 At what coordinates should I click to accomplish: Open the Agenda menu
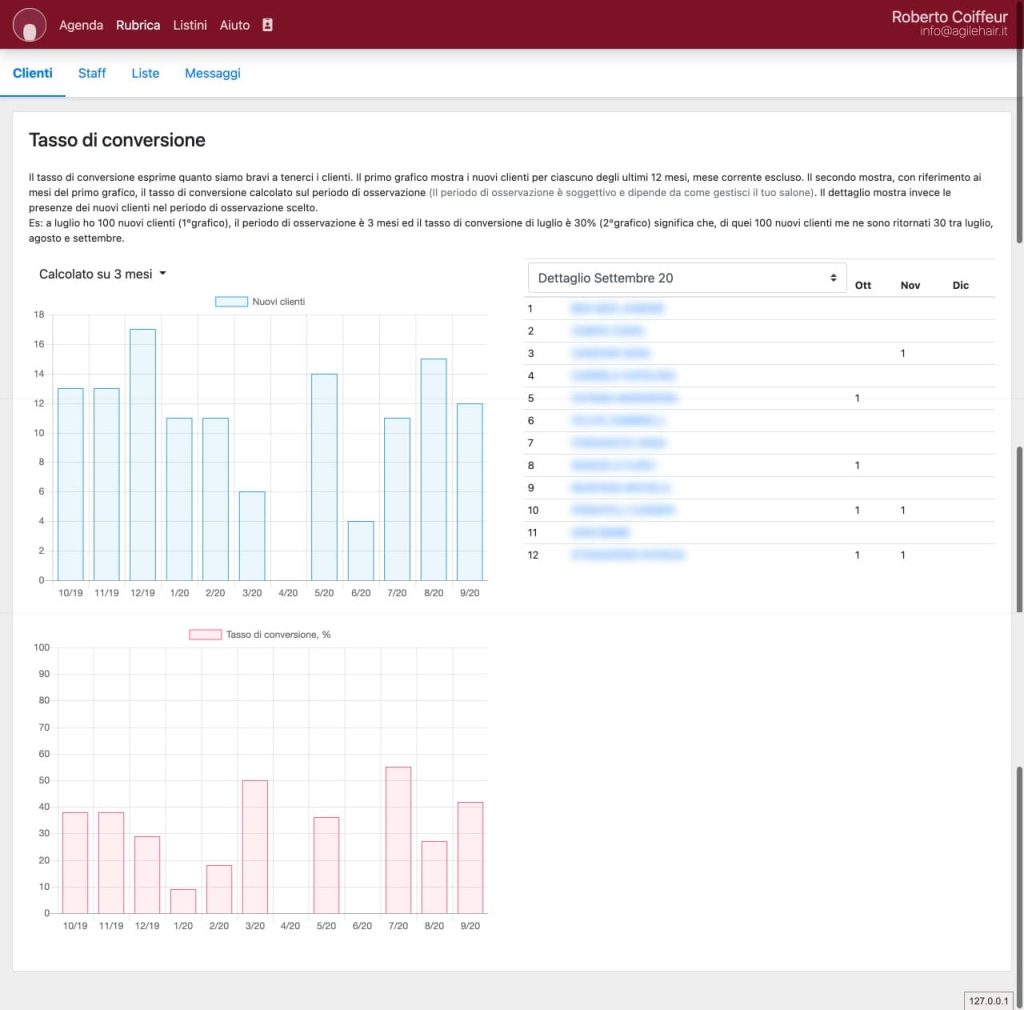(81, 25)
